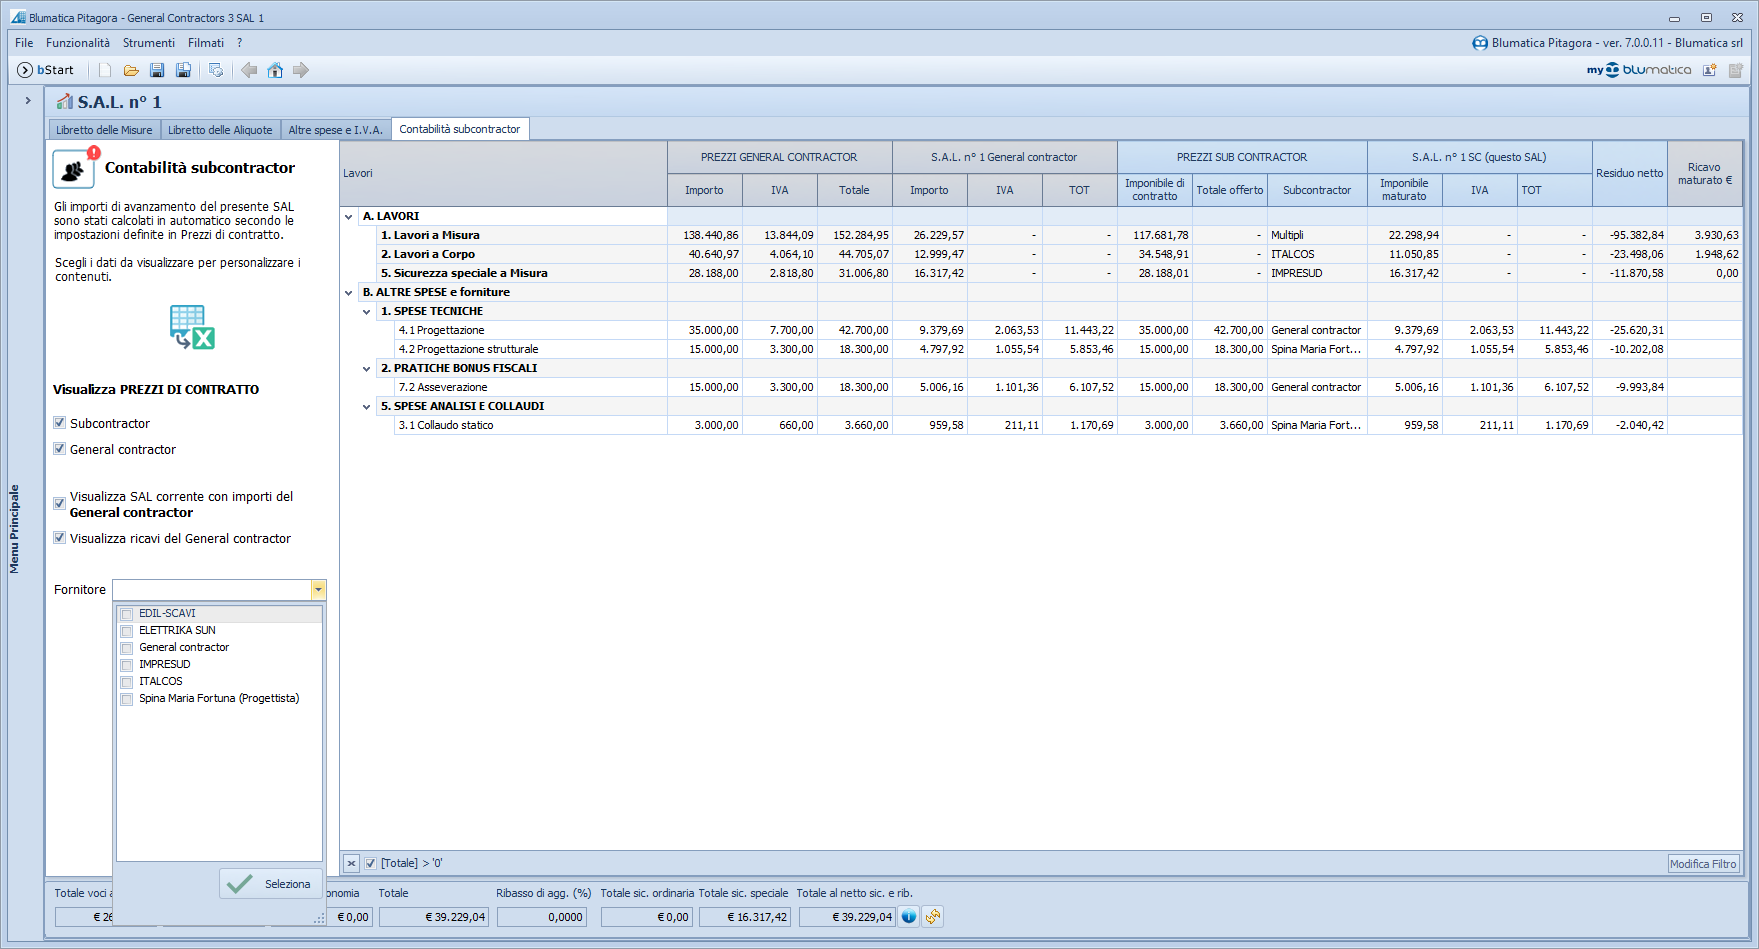The height and width of the screenshot is (949, 1759).
Task: Click the save-all double floppy icon
Action: [x=183, y=70]
